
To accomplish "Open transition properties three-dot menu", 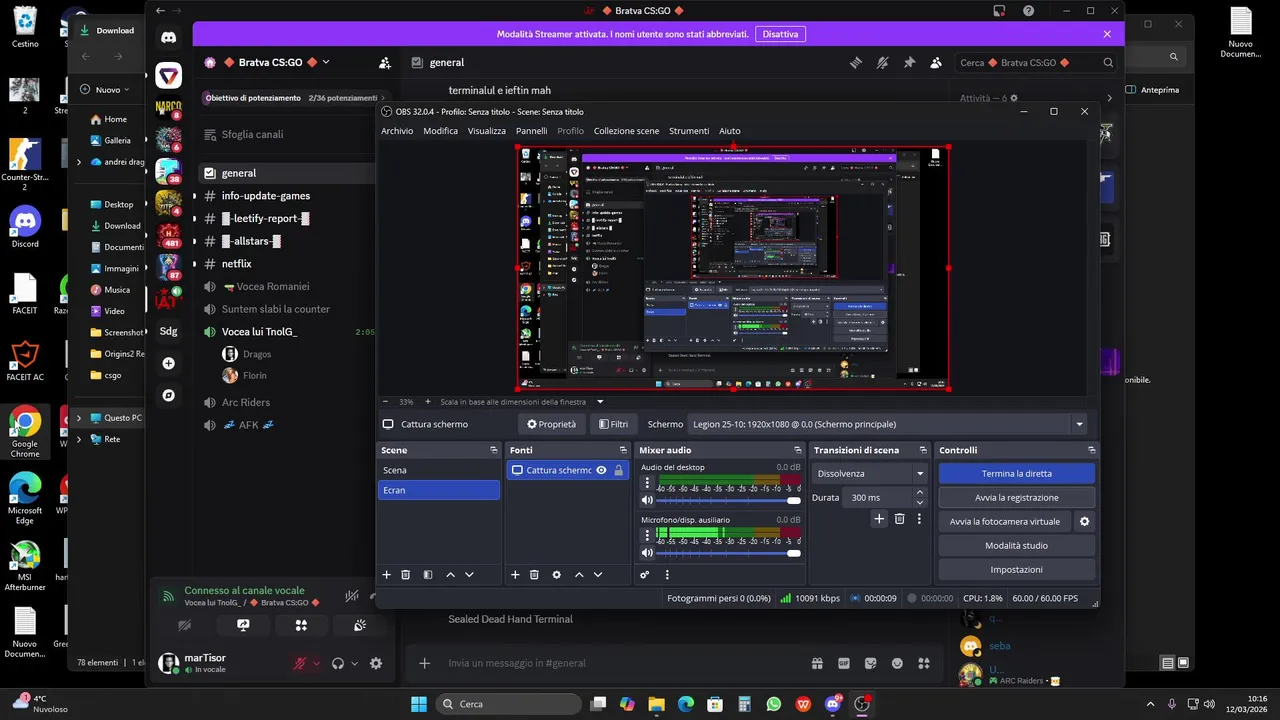I will coord(919,519).
